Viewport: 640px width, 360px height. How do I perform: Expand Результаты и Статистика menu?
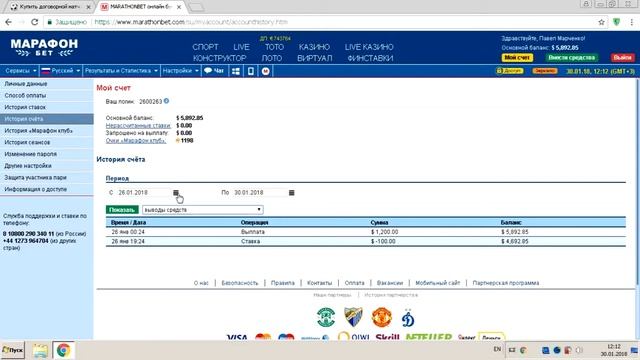(x=121, y=71)
